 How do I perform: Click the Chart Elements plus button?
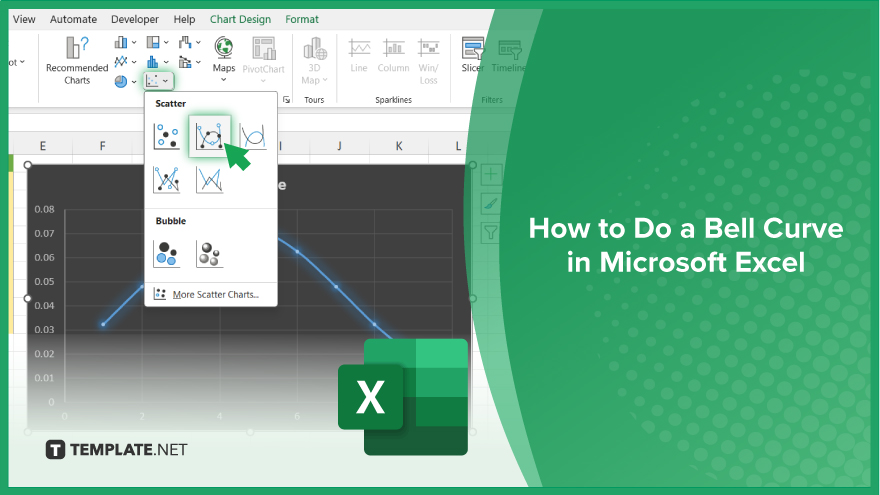coord(491,174)
